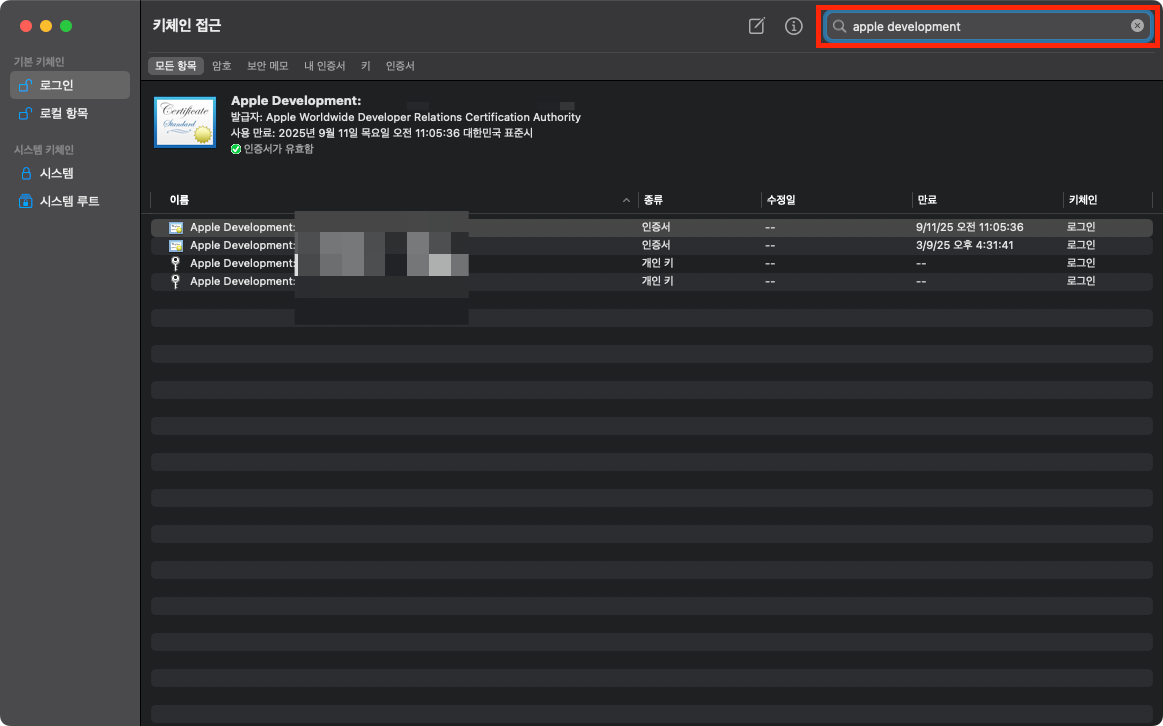Toggle sort direction arrow in 이름 column
Screen dimensions: 1163x726
click(626, 200)
